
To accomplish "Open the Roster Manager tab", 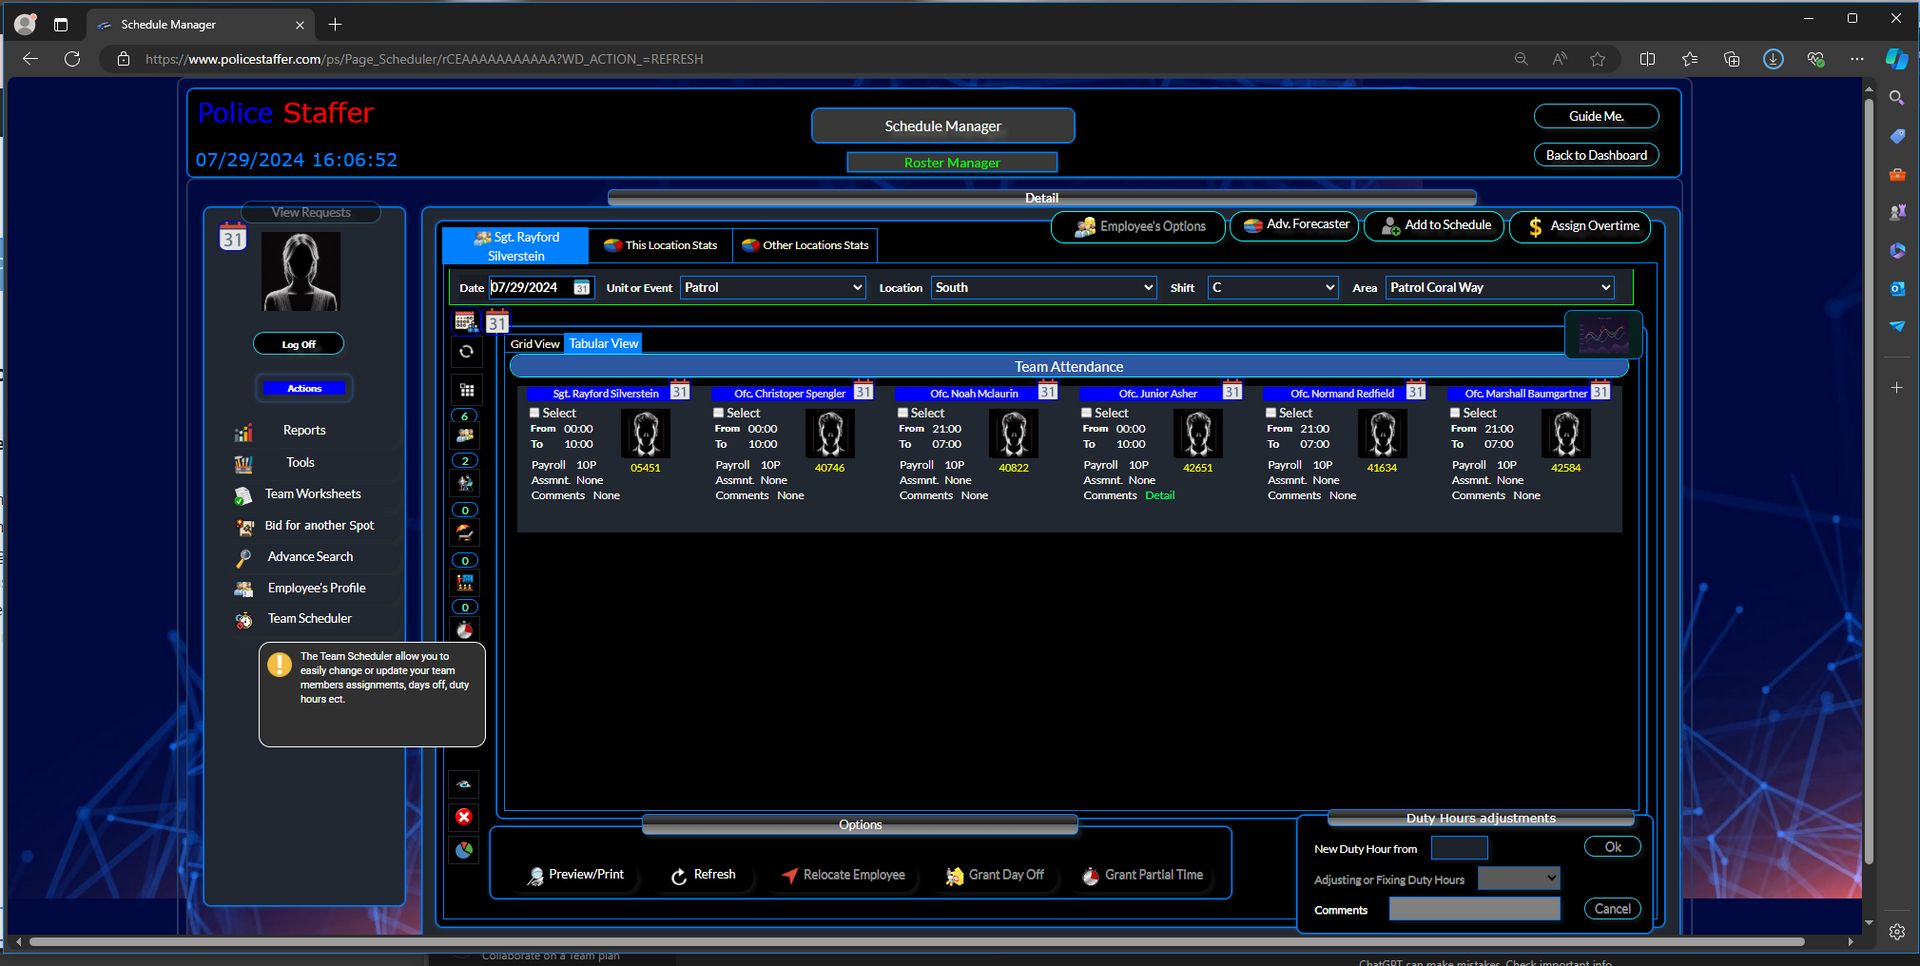I will (952, 163).
